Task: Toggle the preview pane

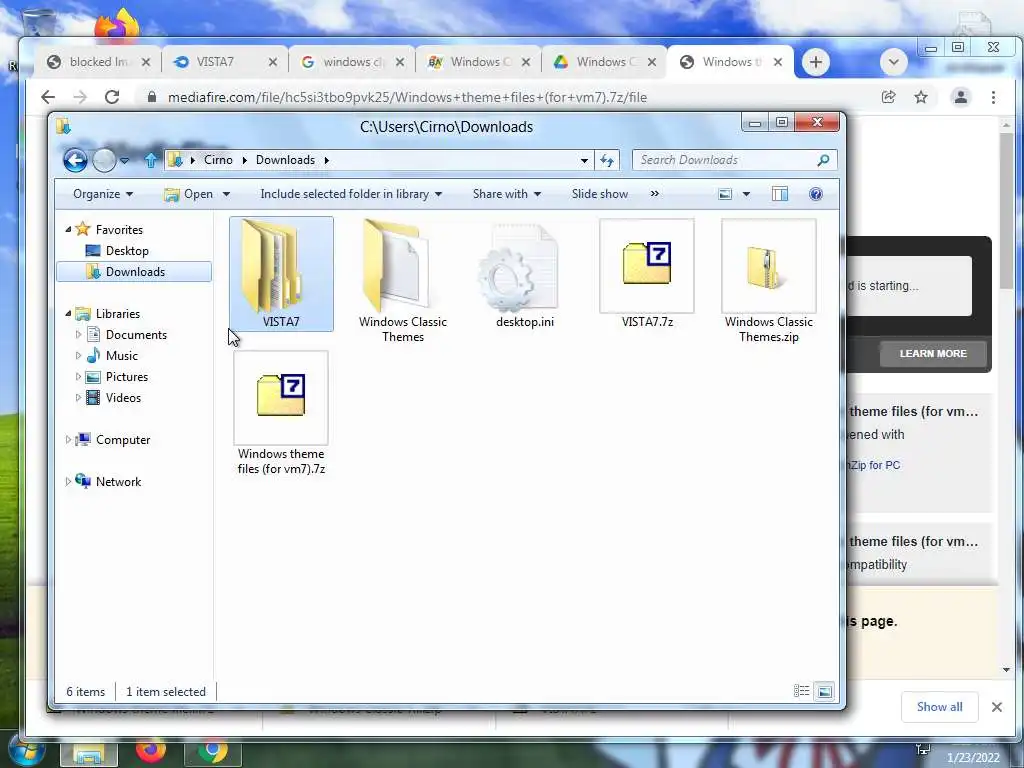Action: coord(780,194)
